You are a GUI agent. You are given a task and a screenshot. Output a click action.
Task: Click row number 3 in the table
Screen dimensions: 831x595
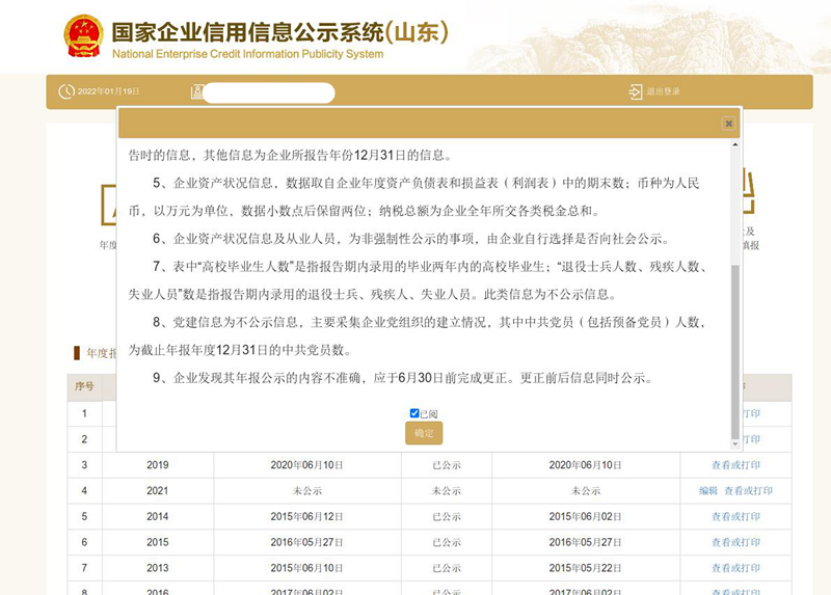pos(84,465)
